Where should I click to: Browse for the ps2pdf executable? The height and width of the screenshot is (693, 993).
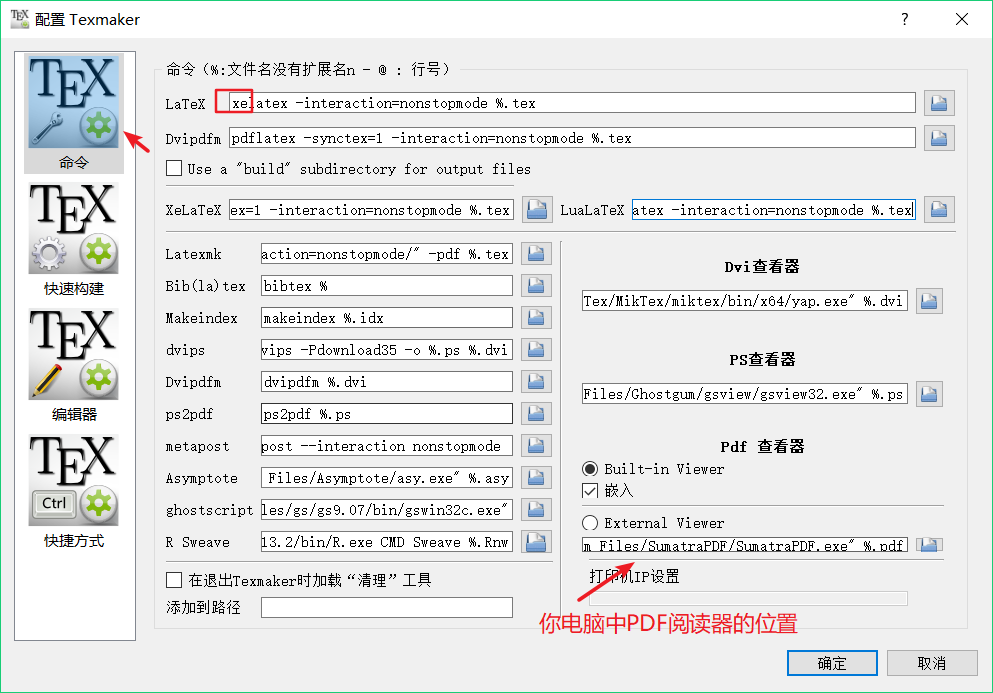coord(536,414)
